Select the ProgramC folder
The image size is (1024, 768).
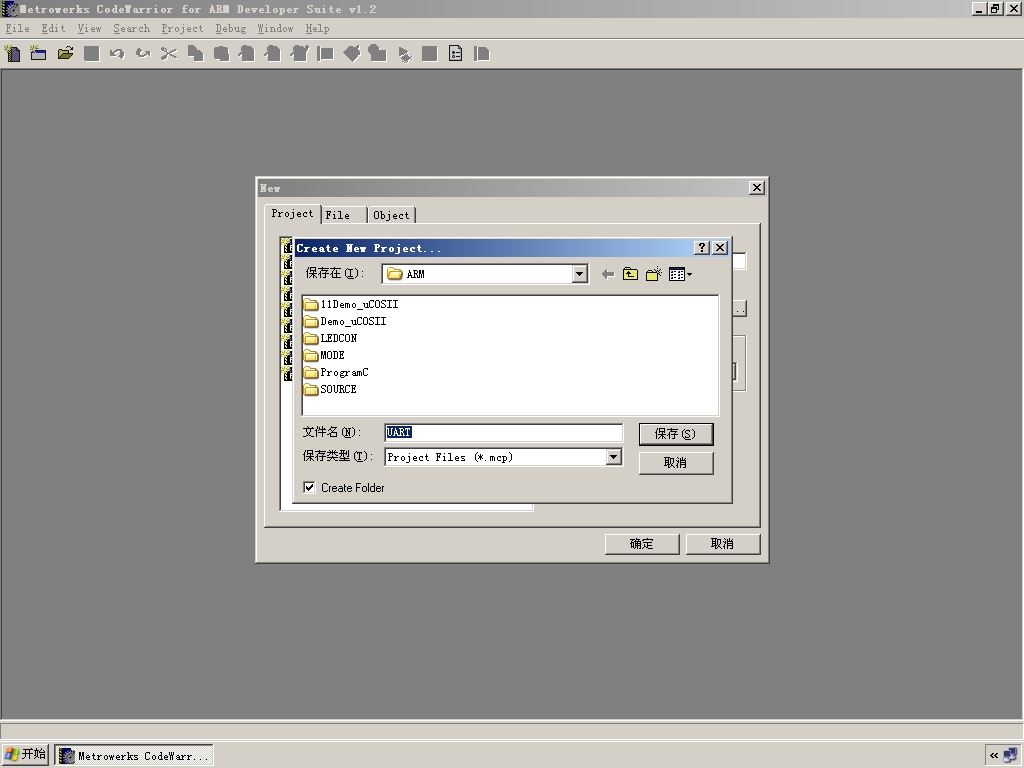click(336, 372)
